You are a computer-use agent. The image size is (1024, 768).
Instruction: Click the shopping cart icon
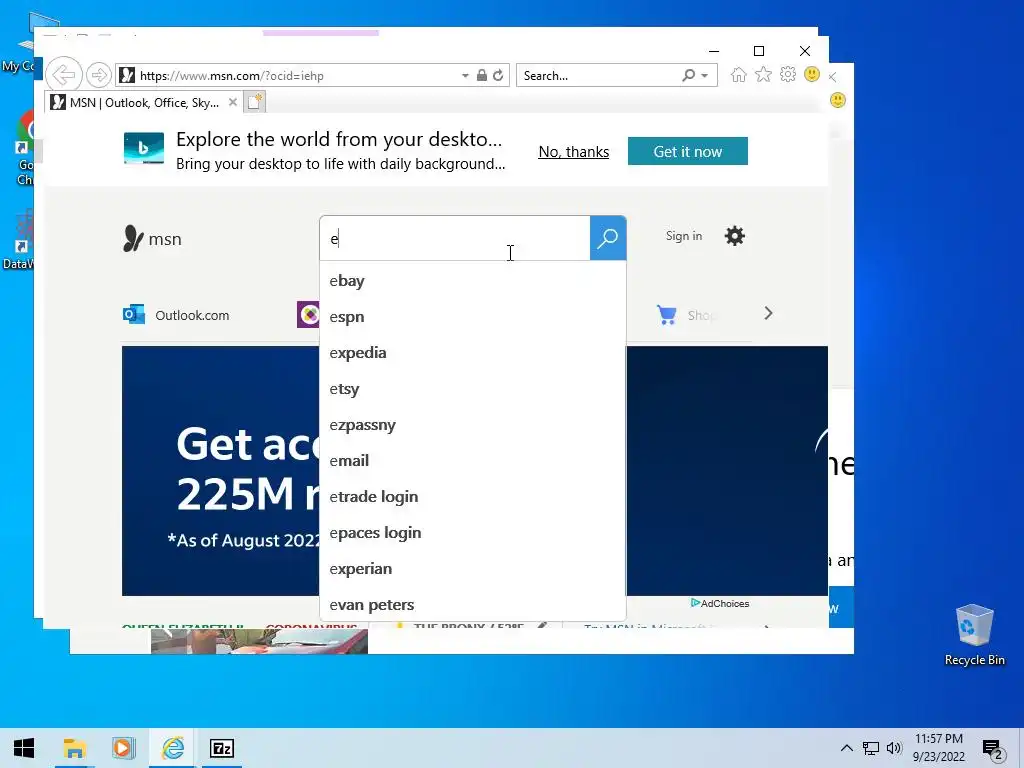[x=667, y=315]
